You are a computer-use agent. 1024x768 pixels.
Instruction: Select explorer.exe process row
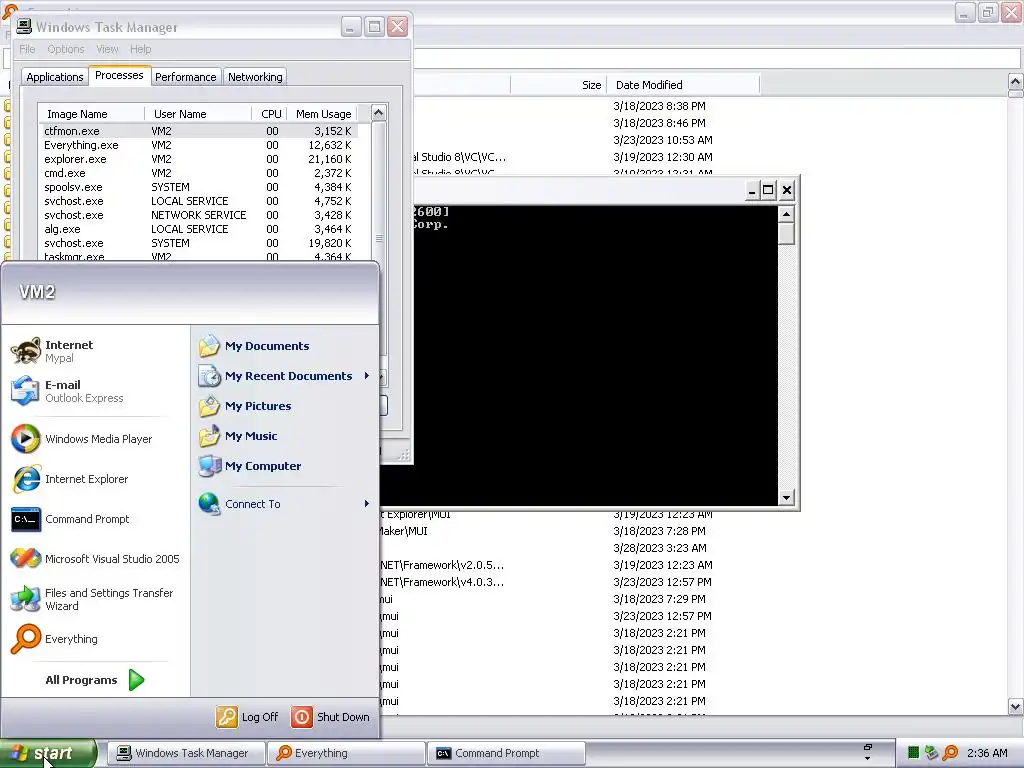199,159
